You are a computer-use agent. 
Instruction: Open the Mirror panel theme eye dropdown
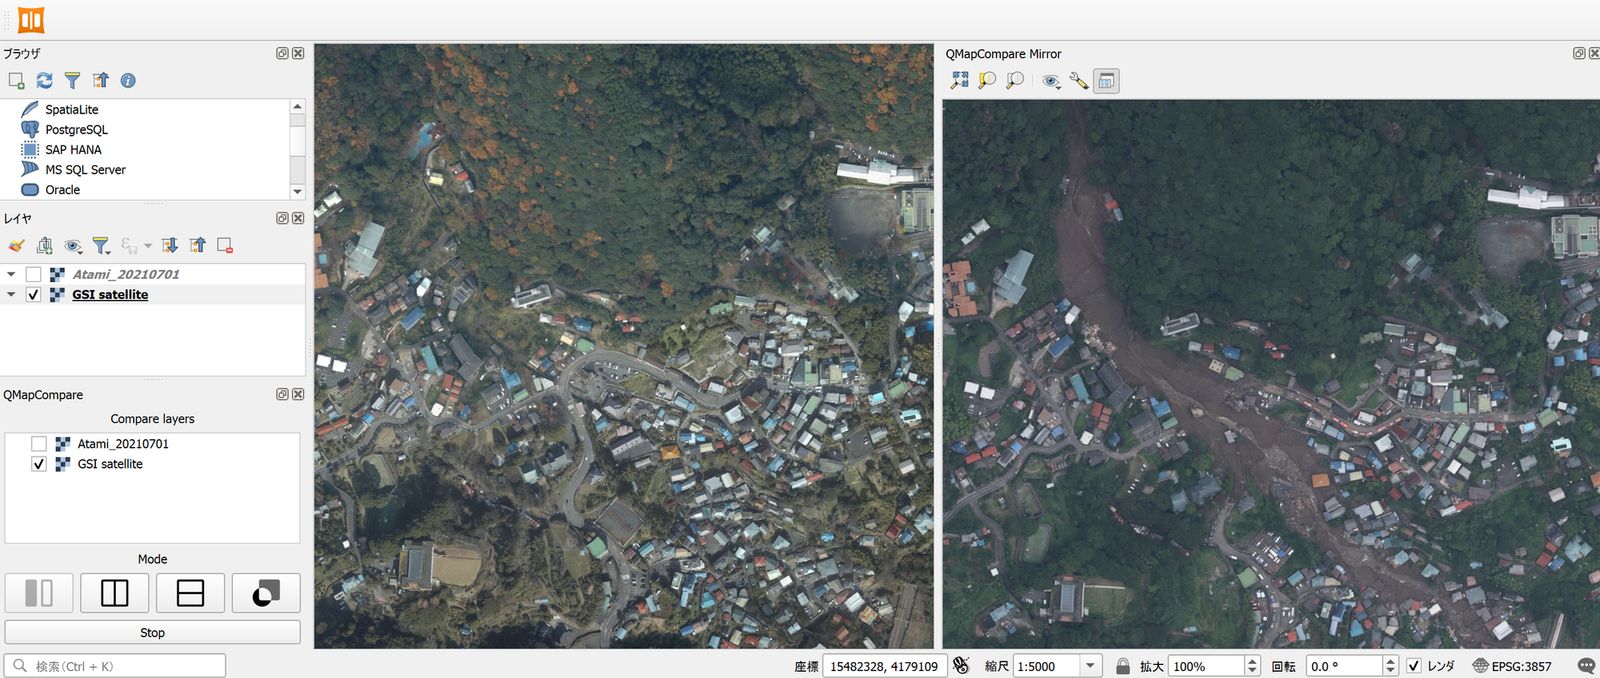1051,80
